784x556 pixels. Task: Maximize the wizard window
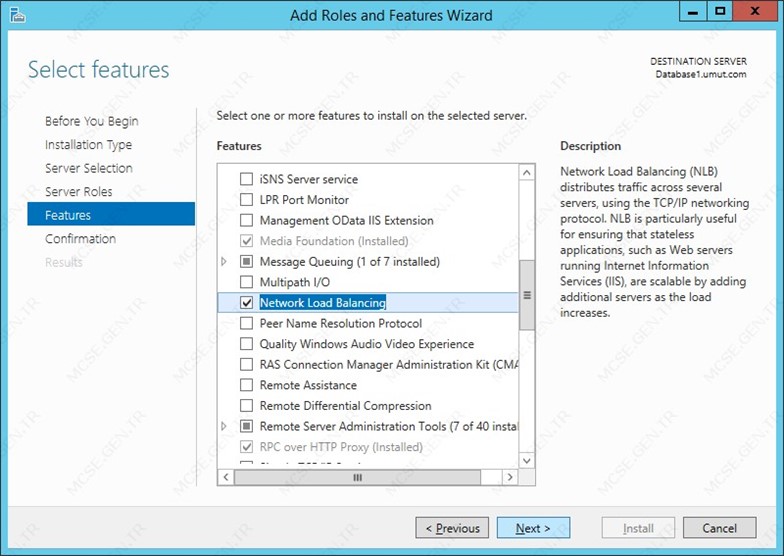point(720,12)
